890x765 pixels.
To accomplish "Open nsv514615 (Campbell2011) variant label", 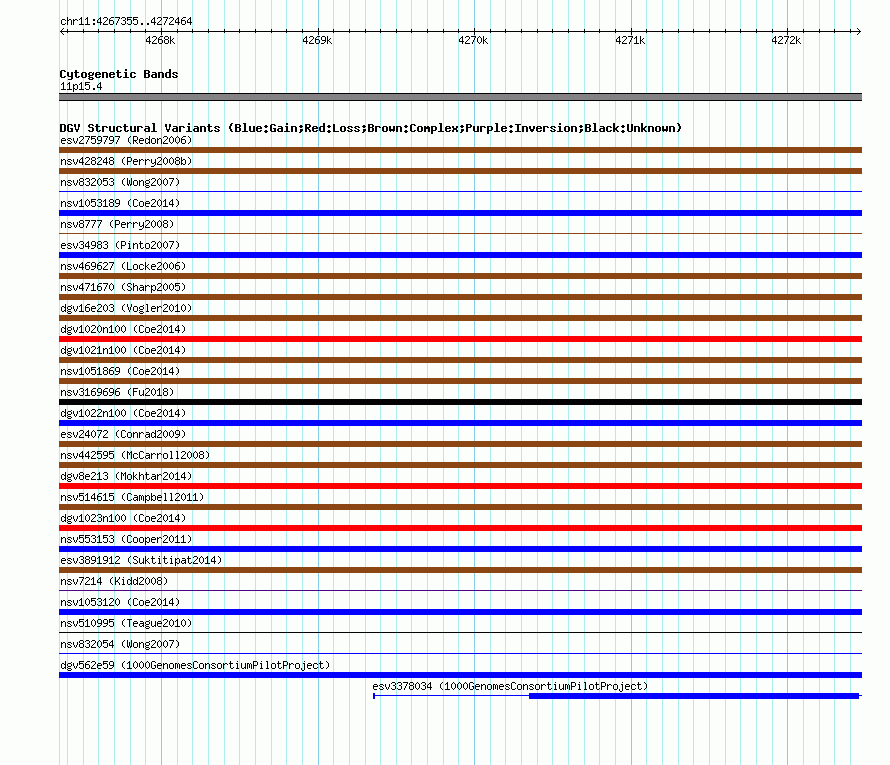I will tap(132, 497).
